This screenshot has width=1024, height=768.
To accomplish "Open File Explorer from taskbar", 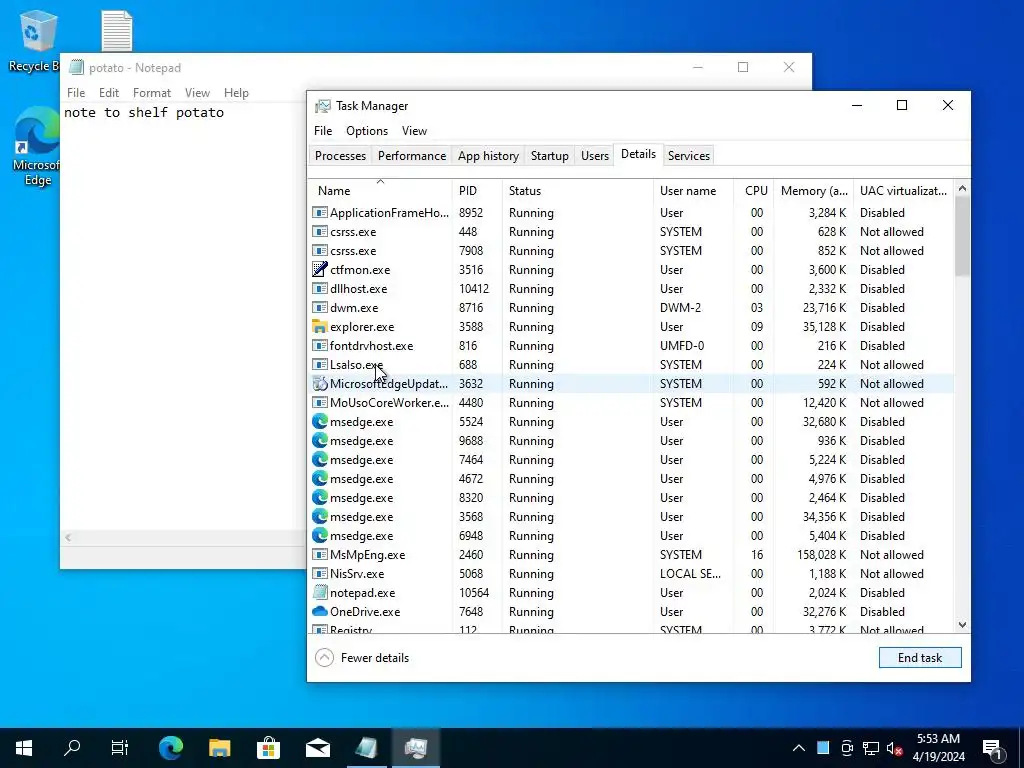I will [219, 748].
